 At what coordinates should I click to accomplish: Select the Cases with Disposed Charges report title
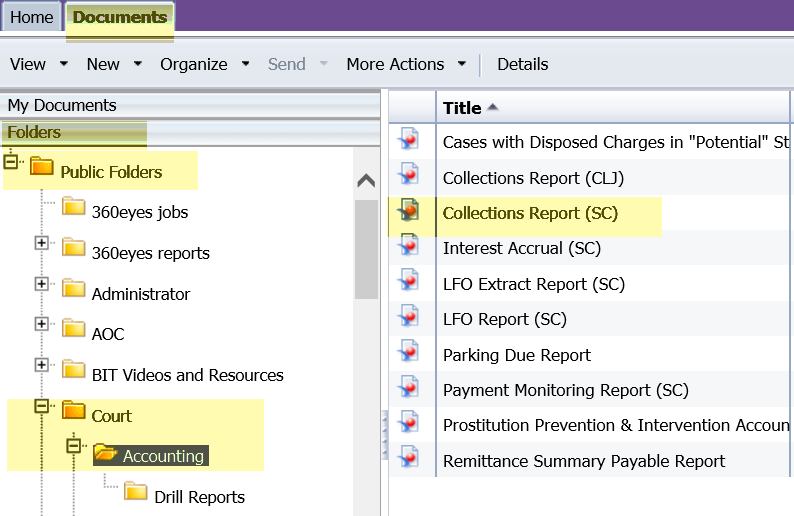pyautogui.click(x=616, y=142)
